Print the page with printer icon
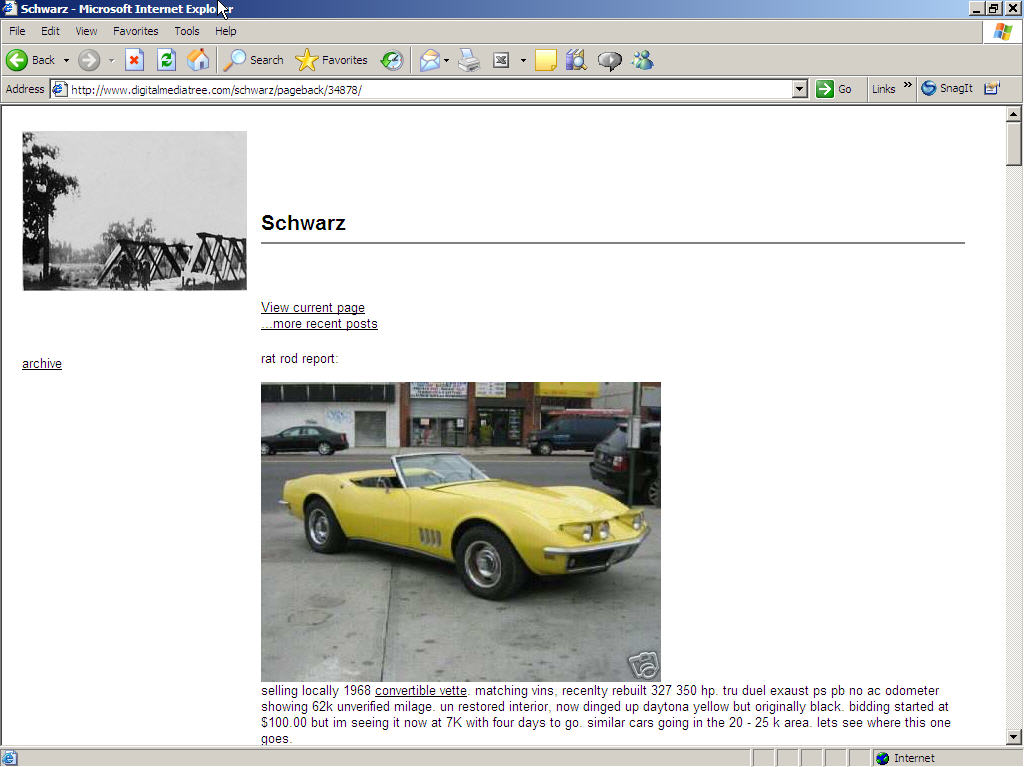This screenshot has height=767, width=1024. pos(469,60)
